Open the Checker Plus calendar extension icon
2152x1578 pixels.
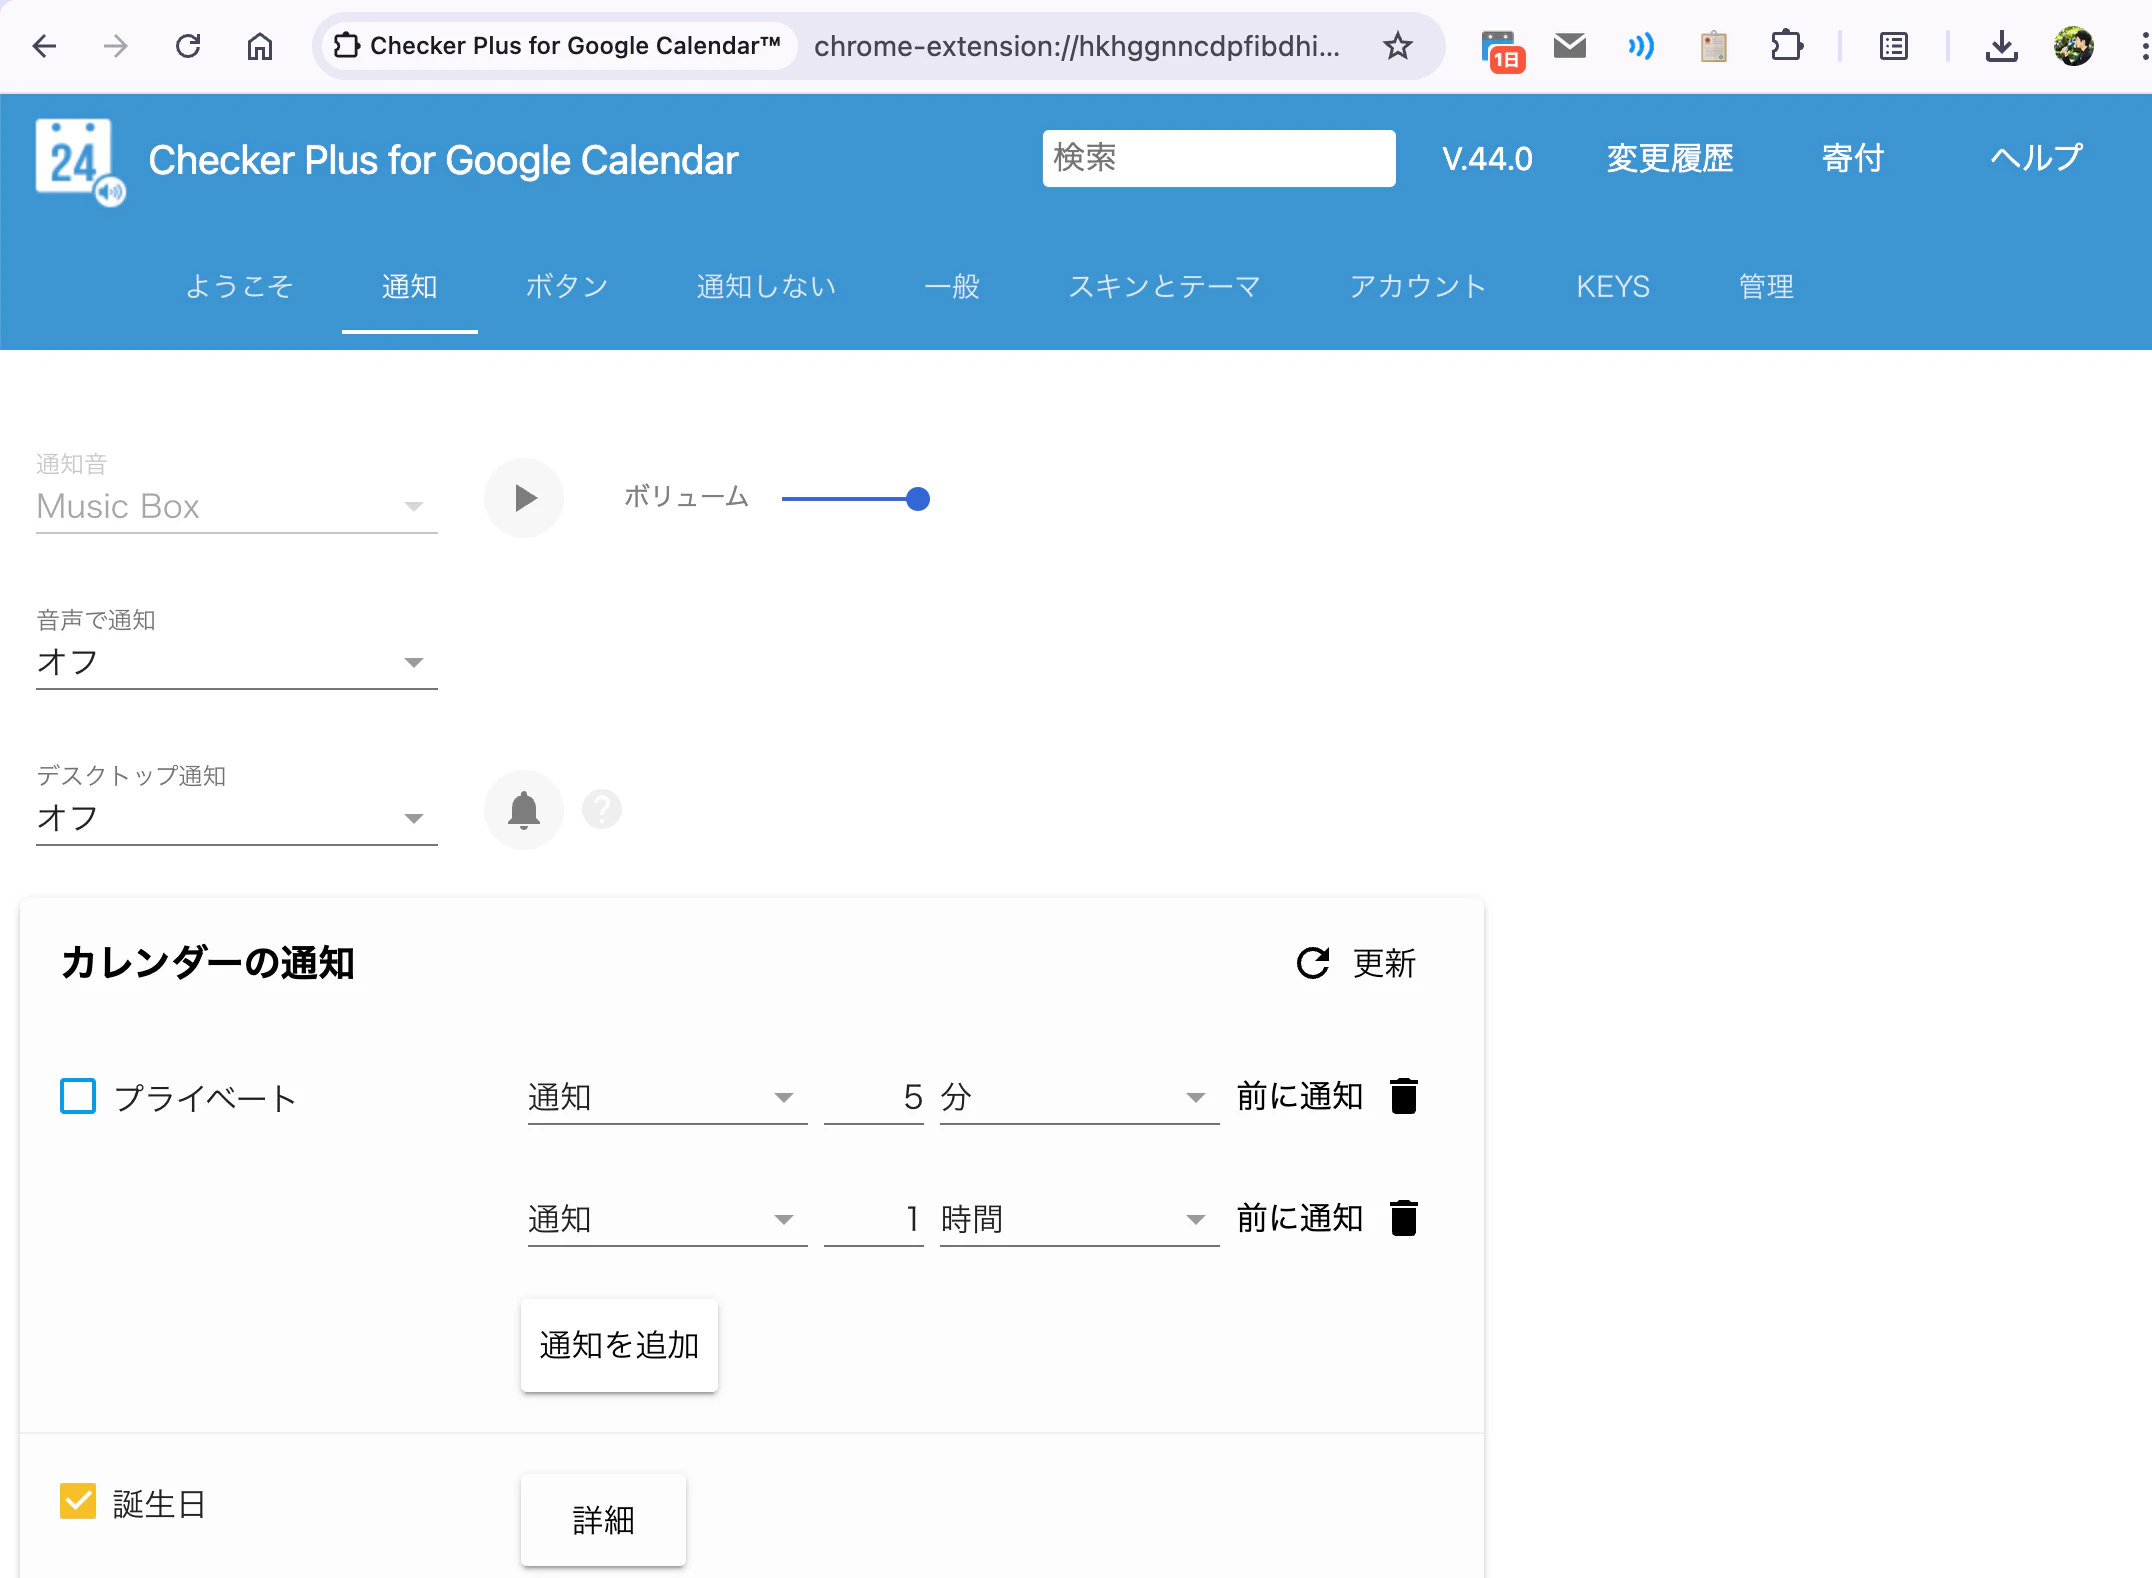coord(1502,50)
